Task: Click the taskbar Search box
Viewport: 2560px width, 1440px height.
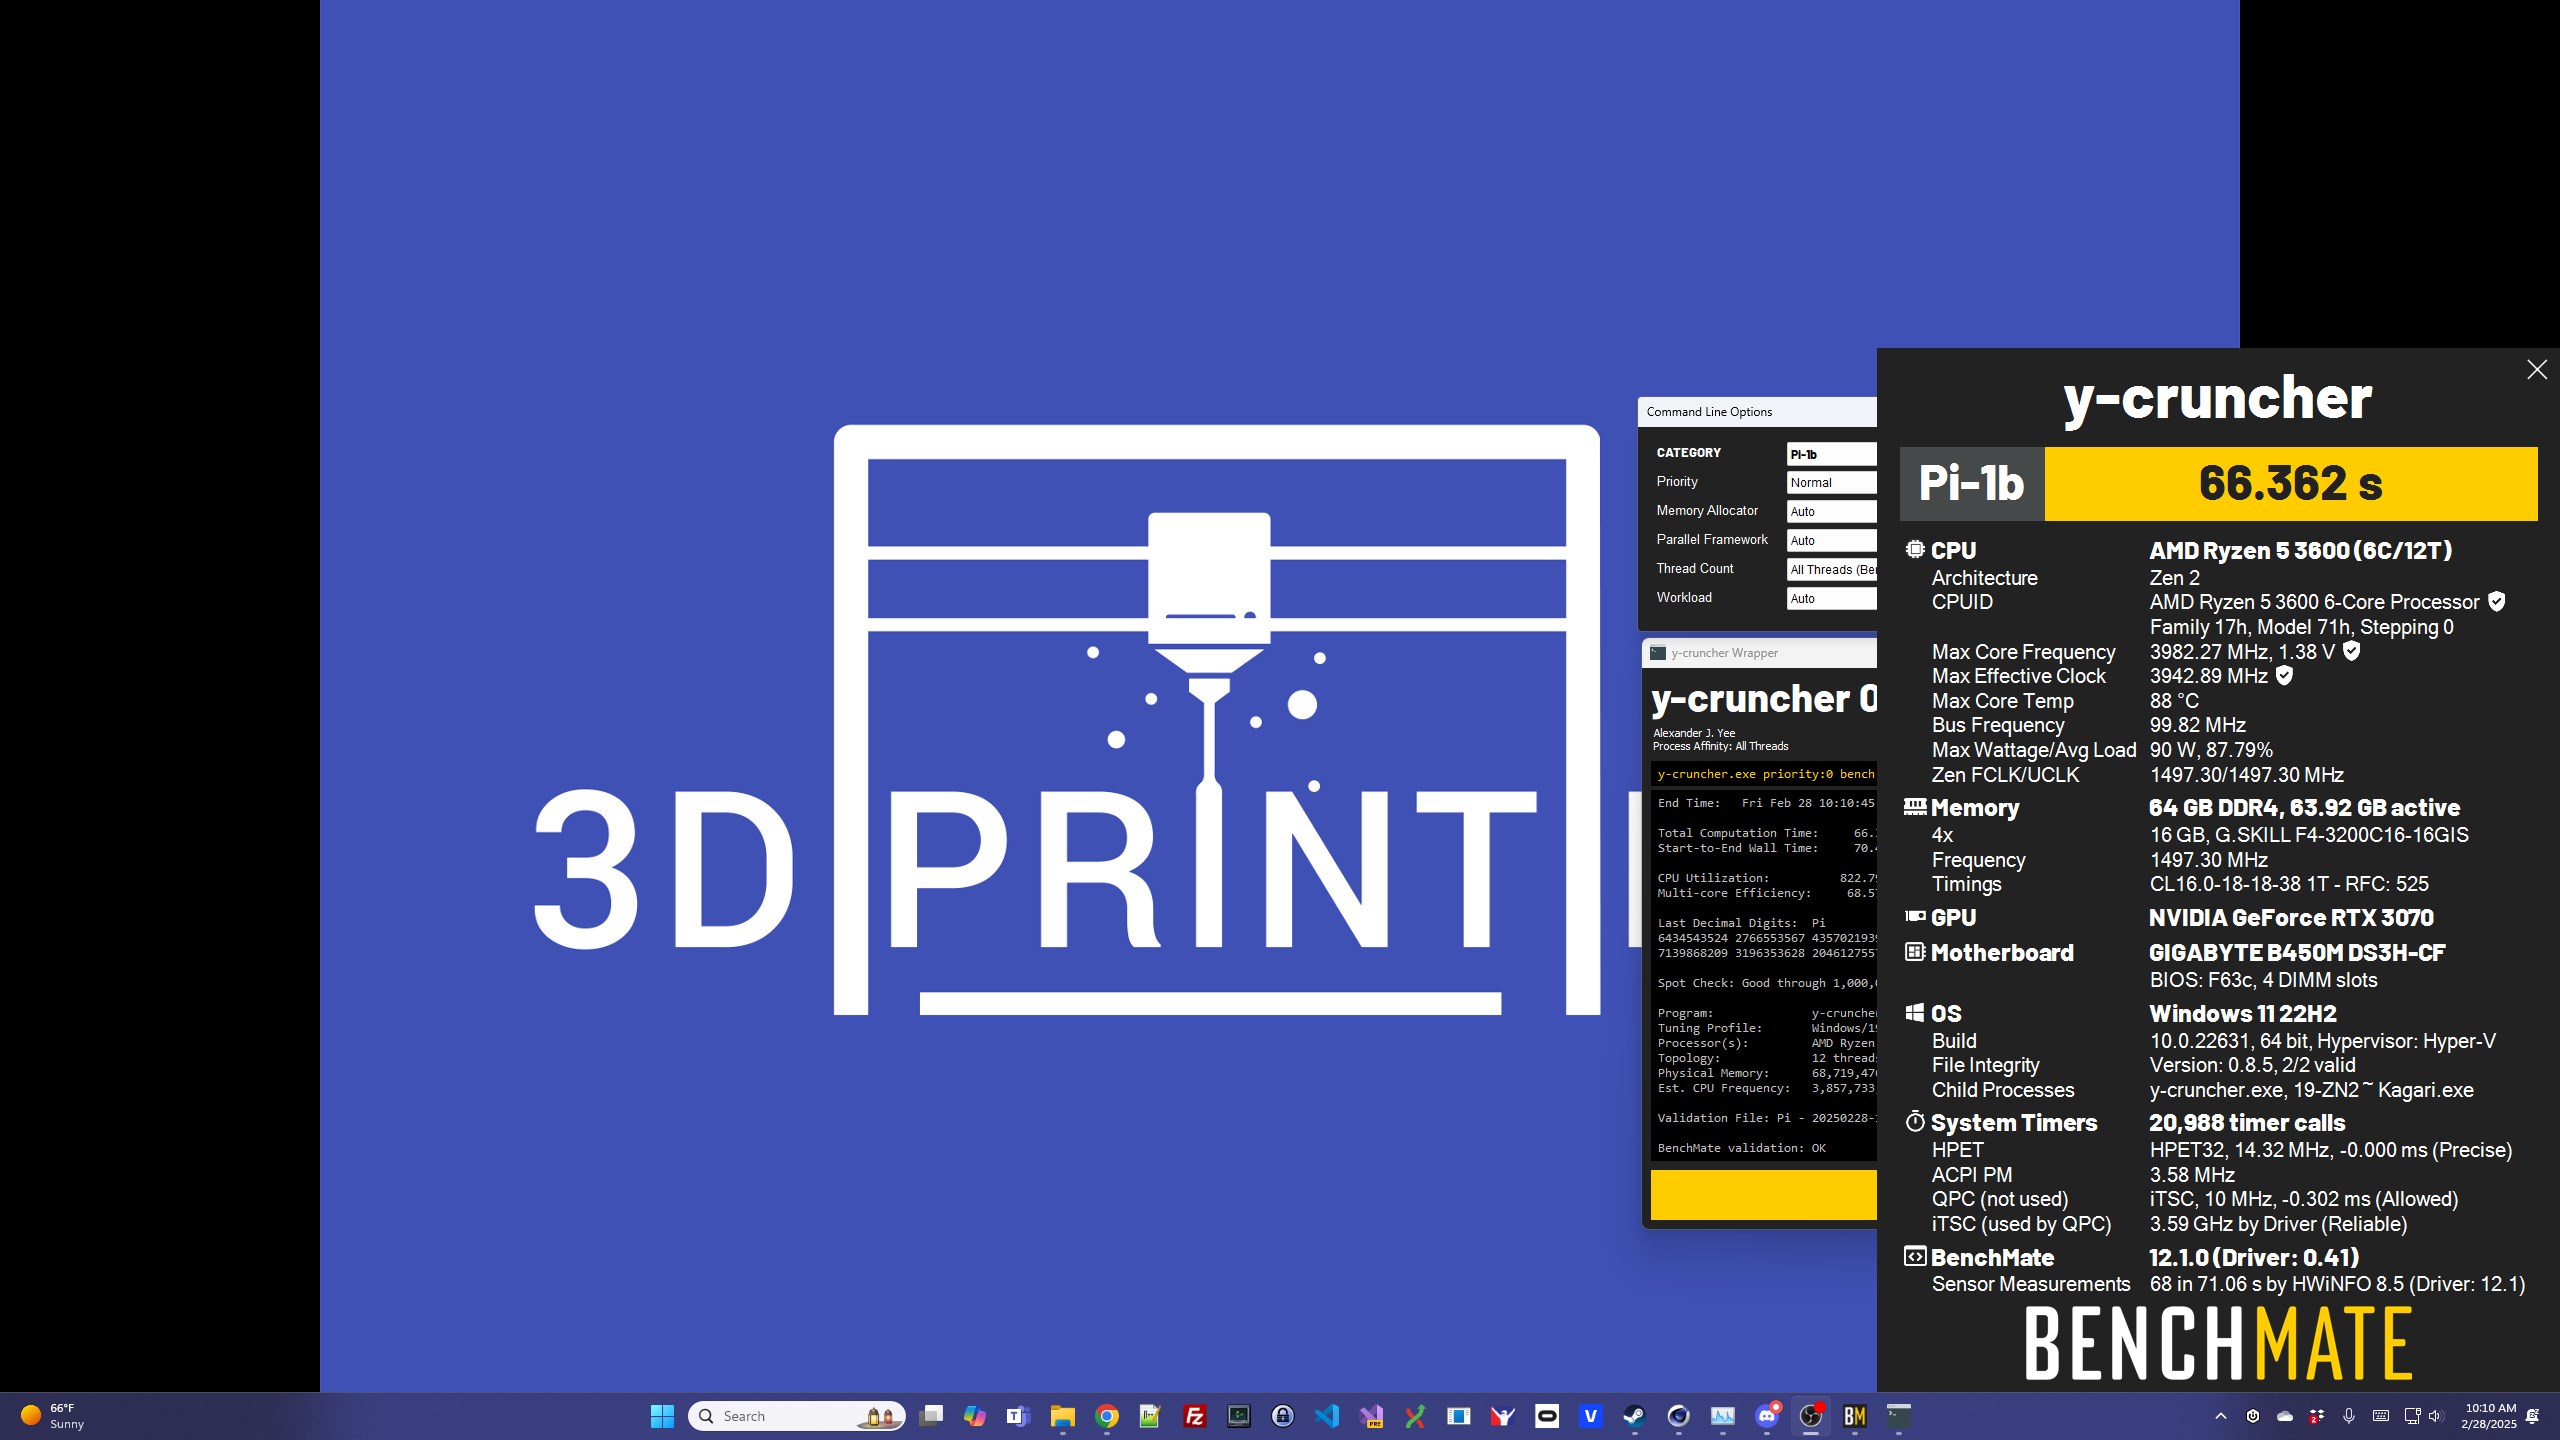Action: click(797, 1416)
